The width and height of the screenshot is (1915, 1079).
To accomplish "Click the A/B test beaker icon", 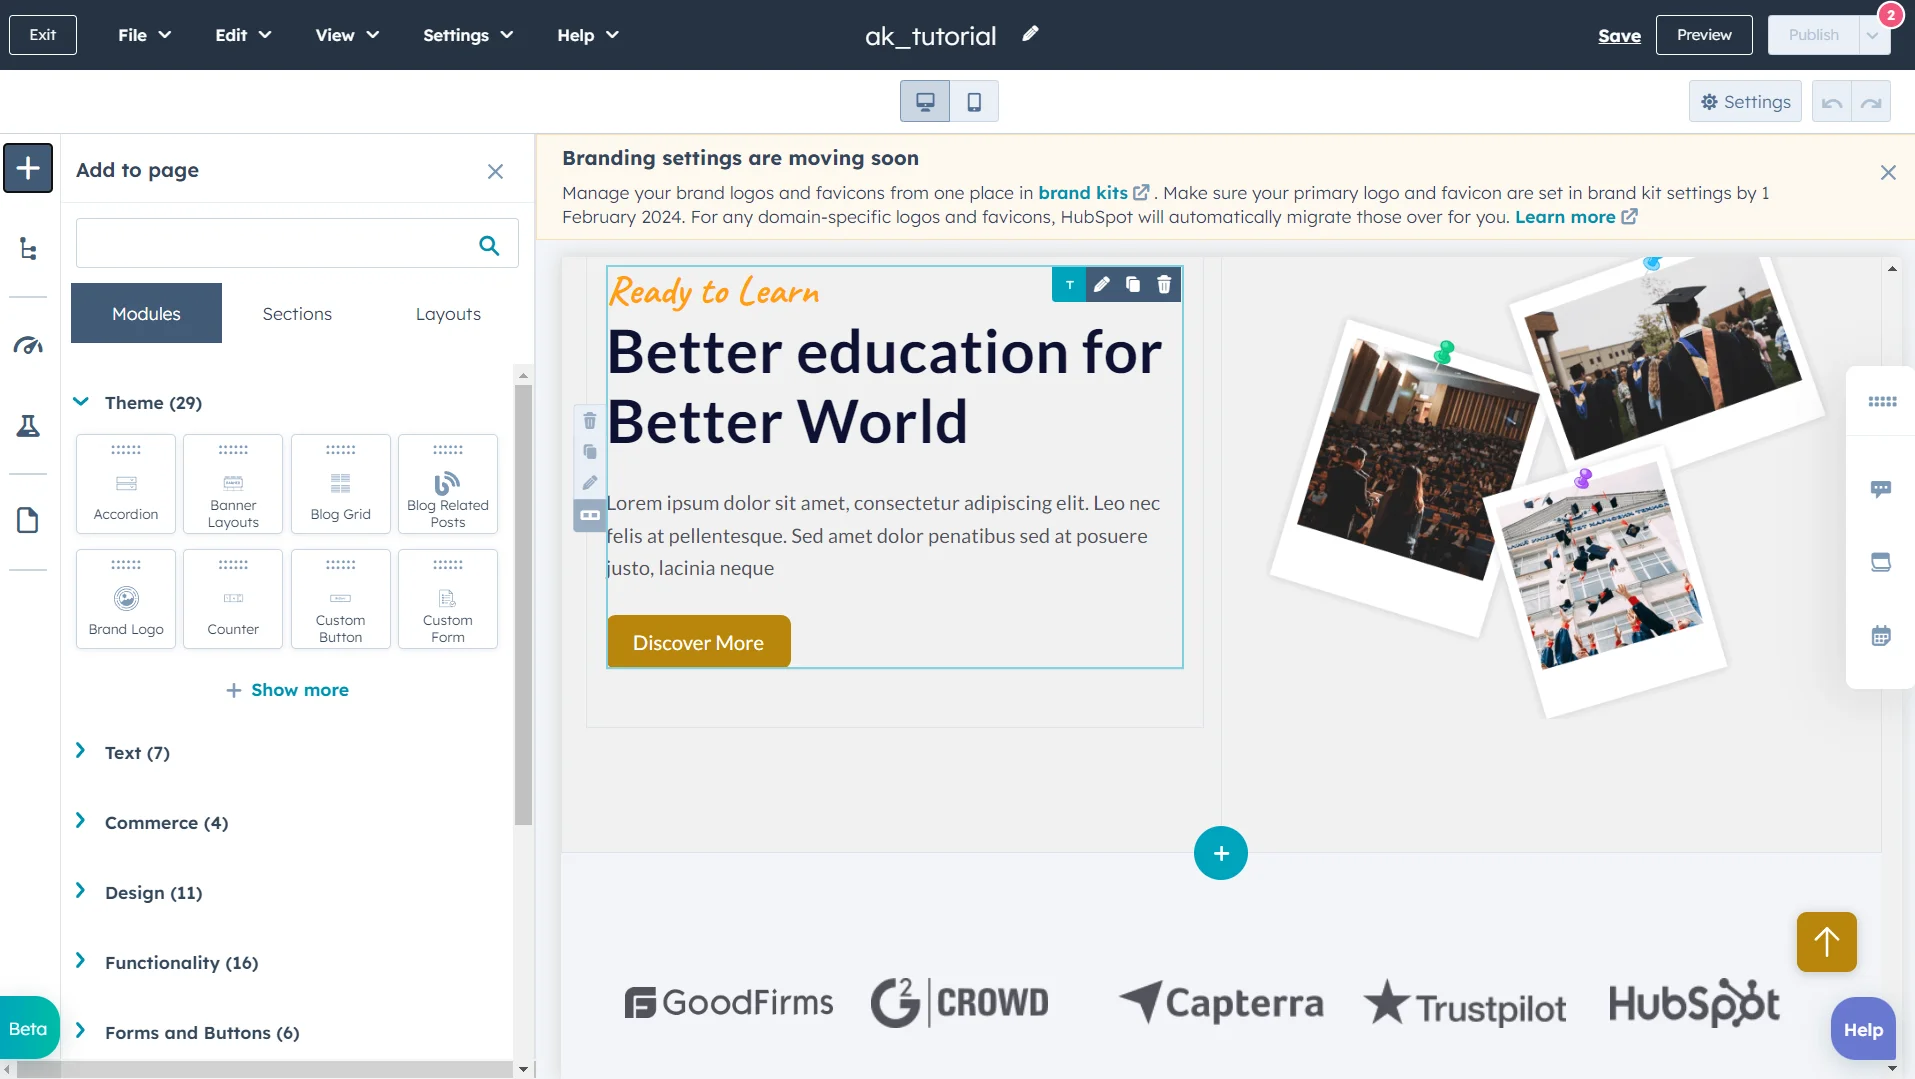I will [28, 426].
